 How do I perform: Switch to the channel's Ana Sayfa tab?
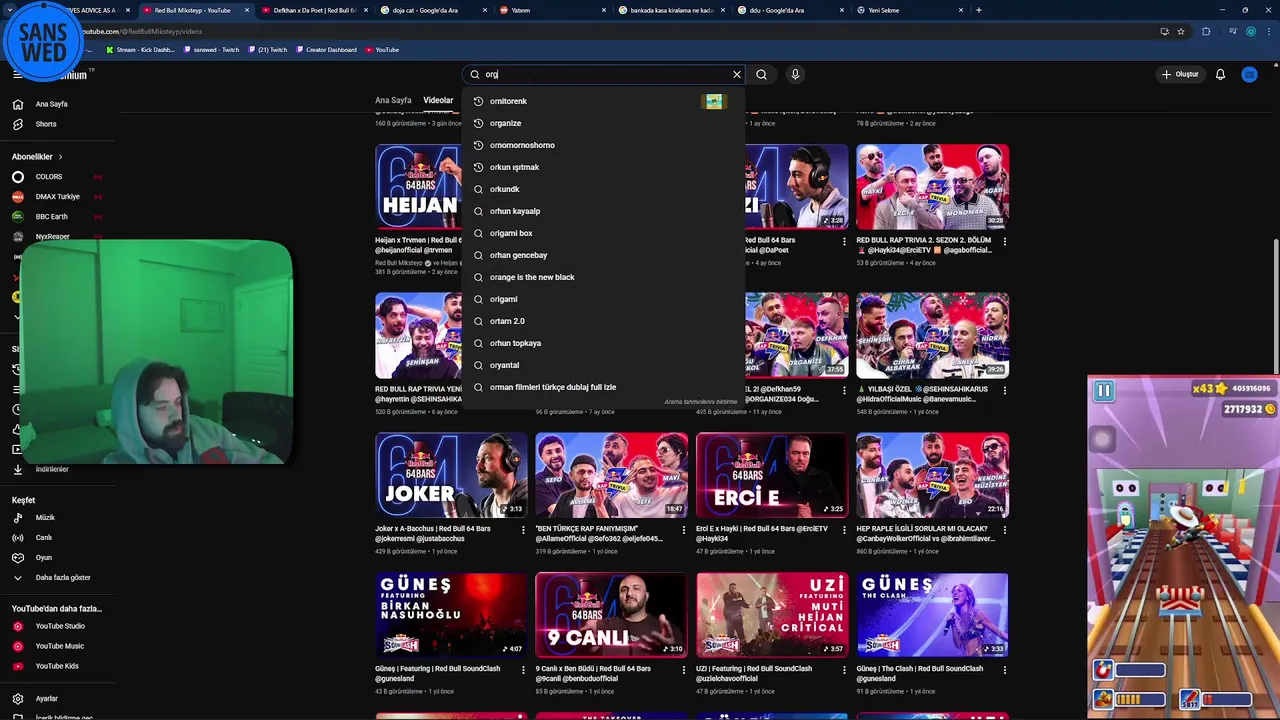(393, 100)
